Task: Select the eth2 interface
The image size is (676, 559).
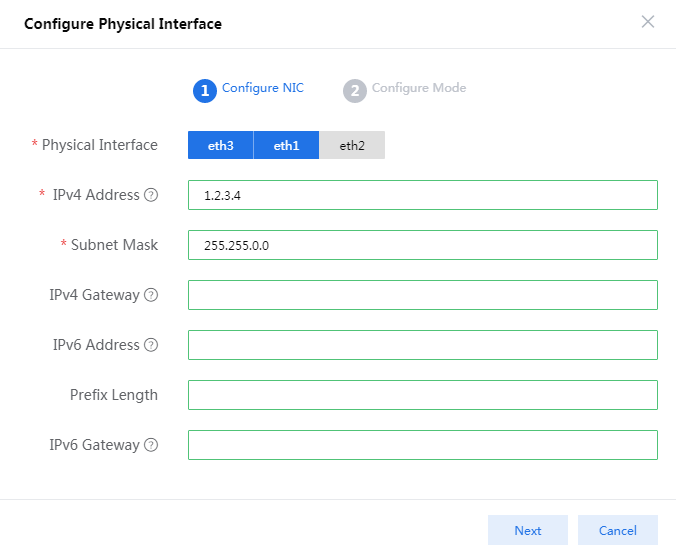Action: [352, 145]
